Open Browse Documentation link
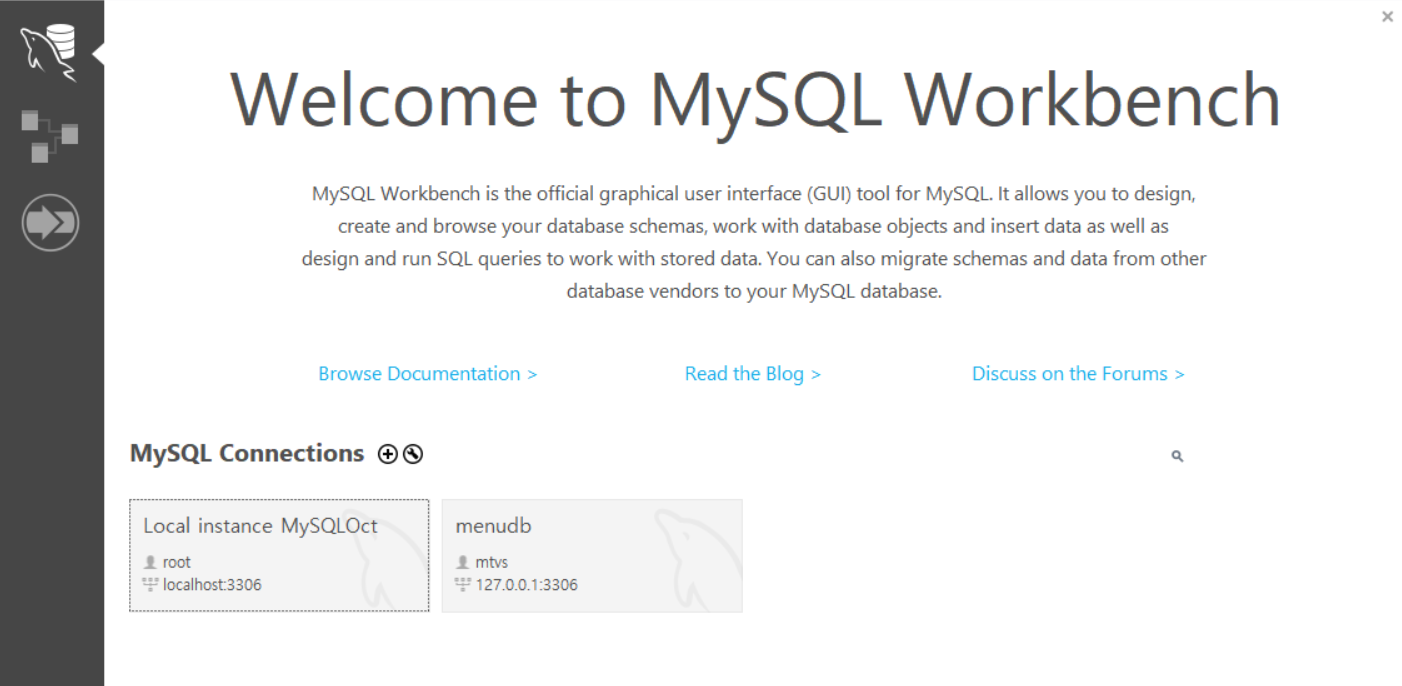Image resolution: width=1402 pixels, height=686 pixels. [428, 373]
